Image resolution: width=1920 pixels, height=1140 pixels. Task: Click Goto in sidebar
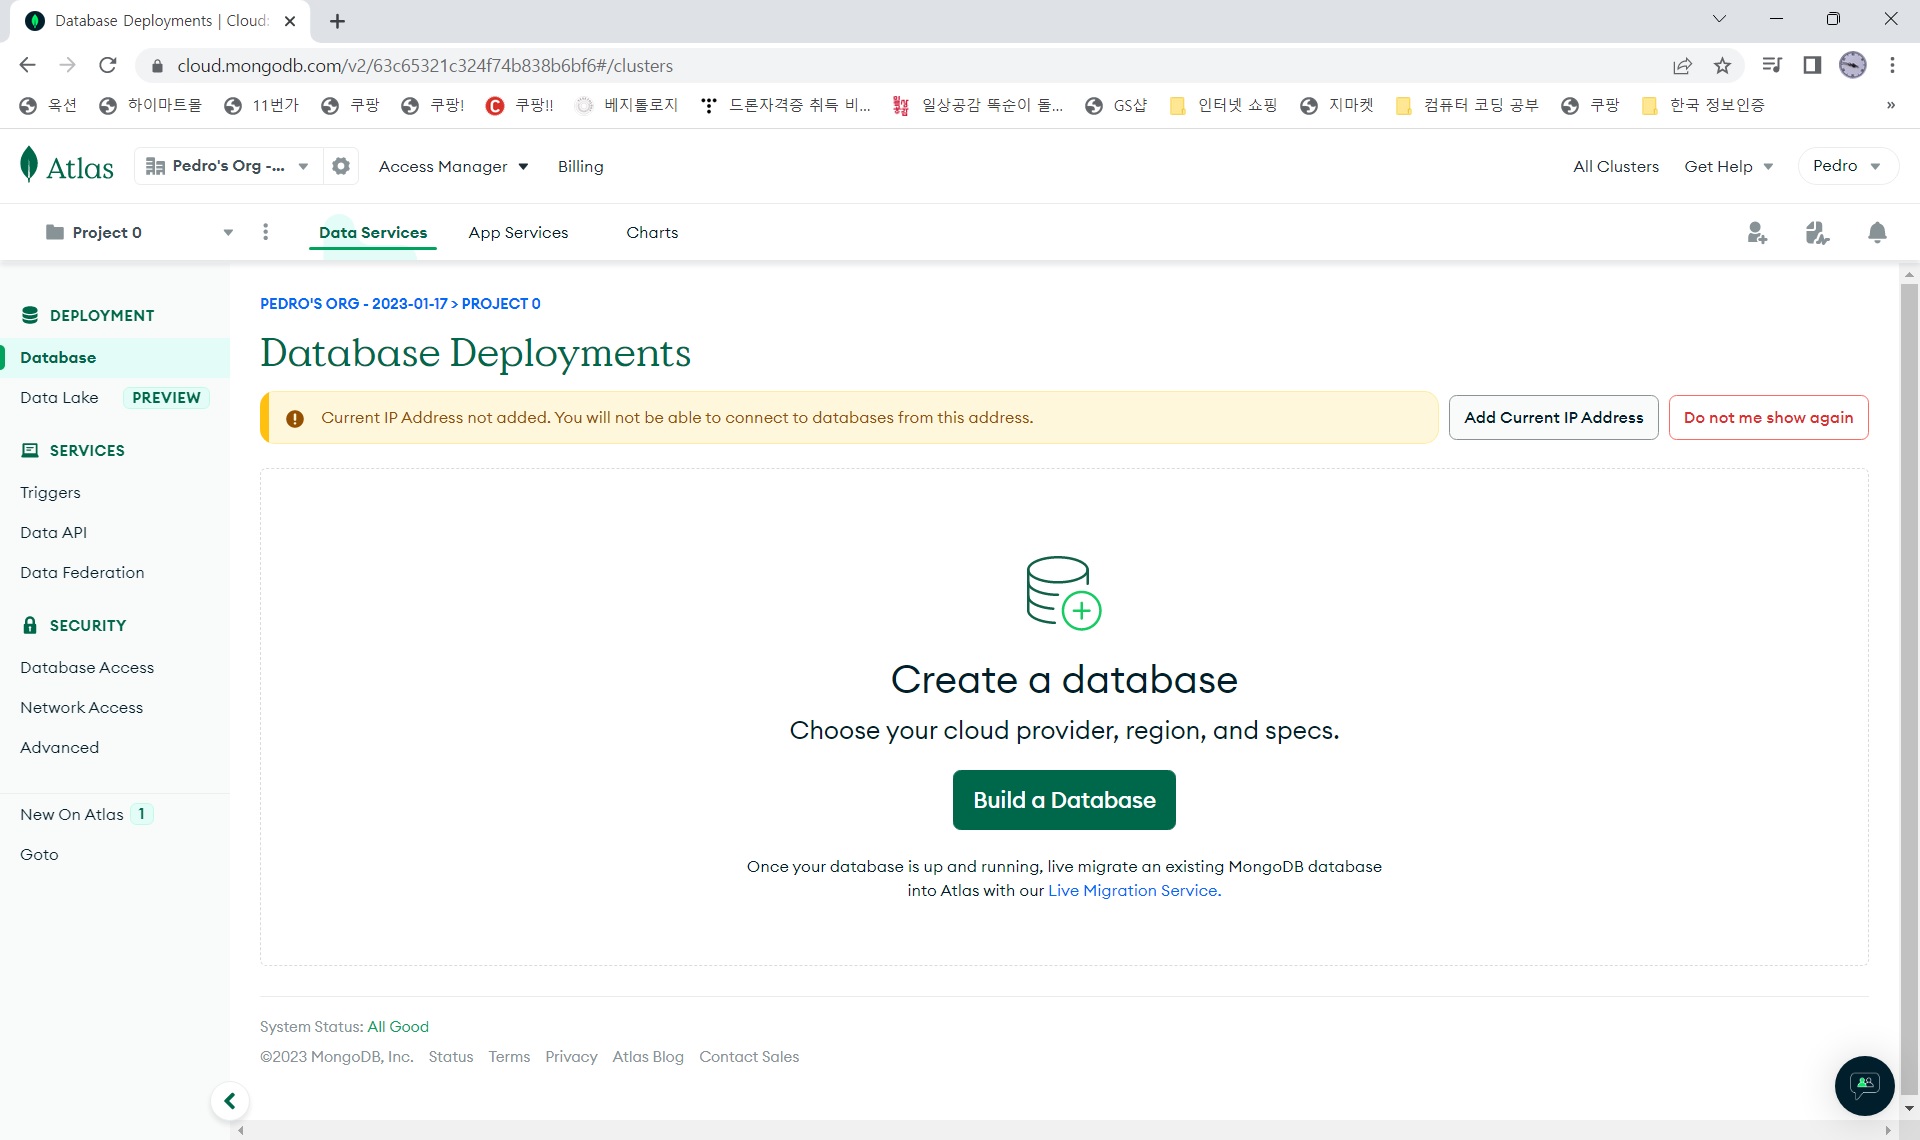point(39,854)
